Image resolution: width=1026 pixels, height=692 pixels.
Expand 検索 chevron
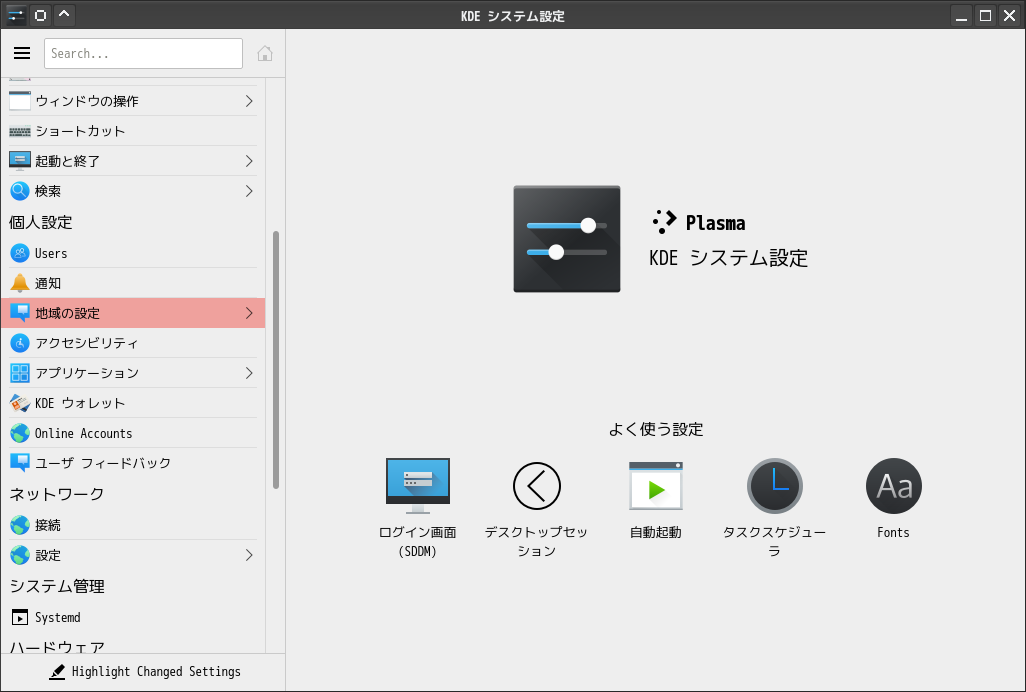tap(249, 191)
